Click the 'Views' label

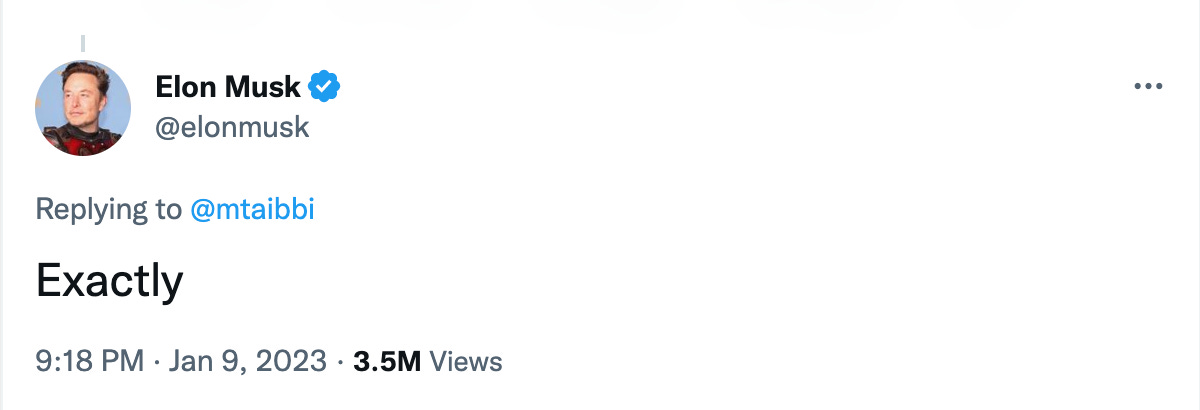[465, 361]
